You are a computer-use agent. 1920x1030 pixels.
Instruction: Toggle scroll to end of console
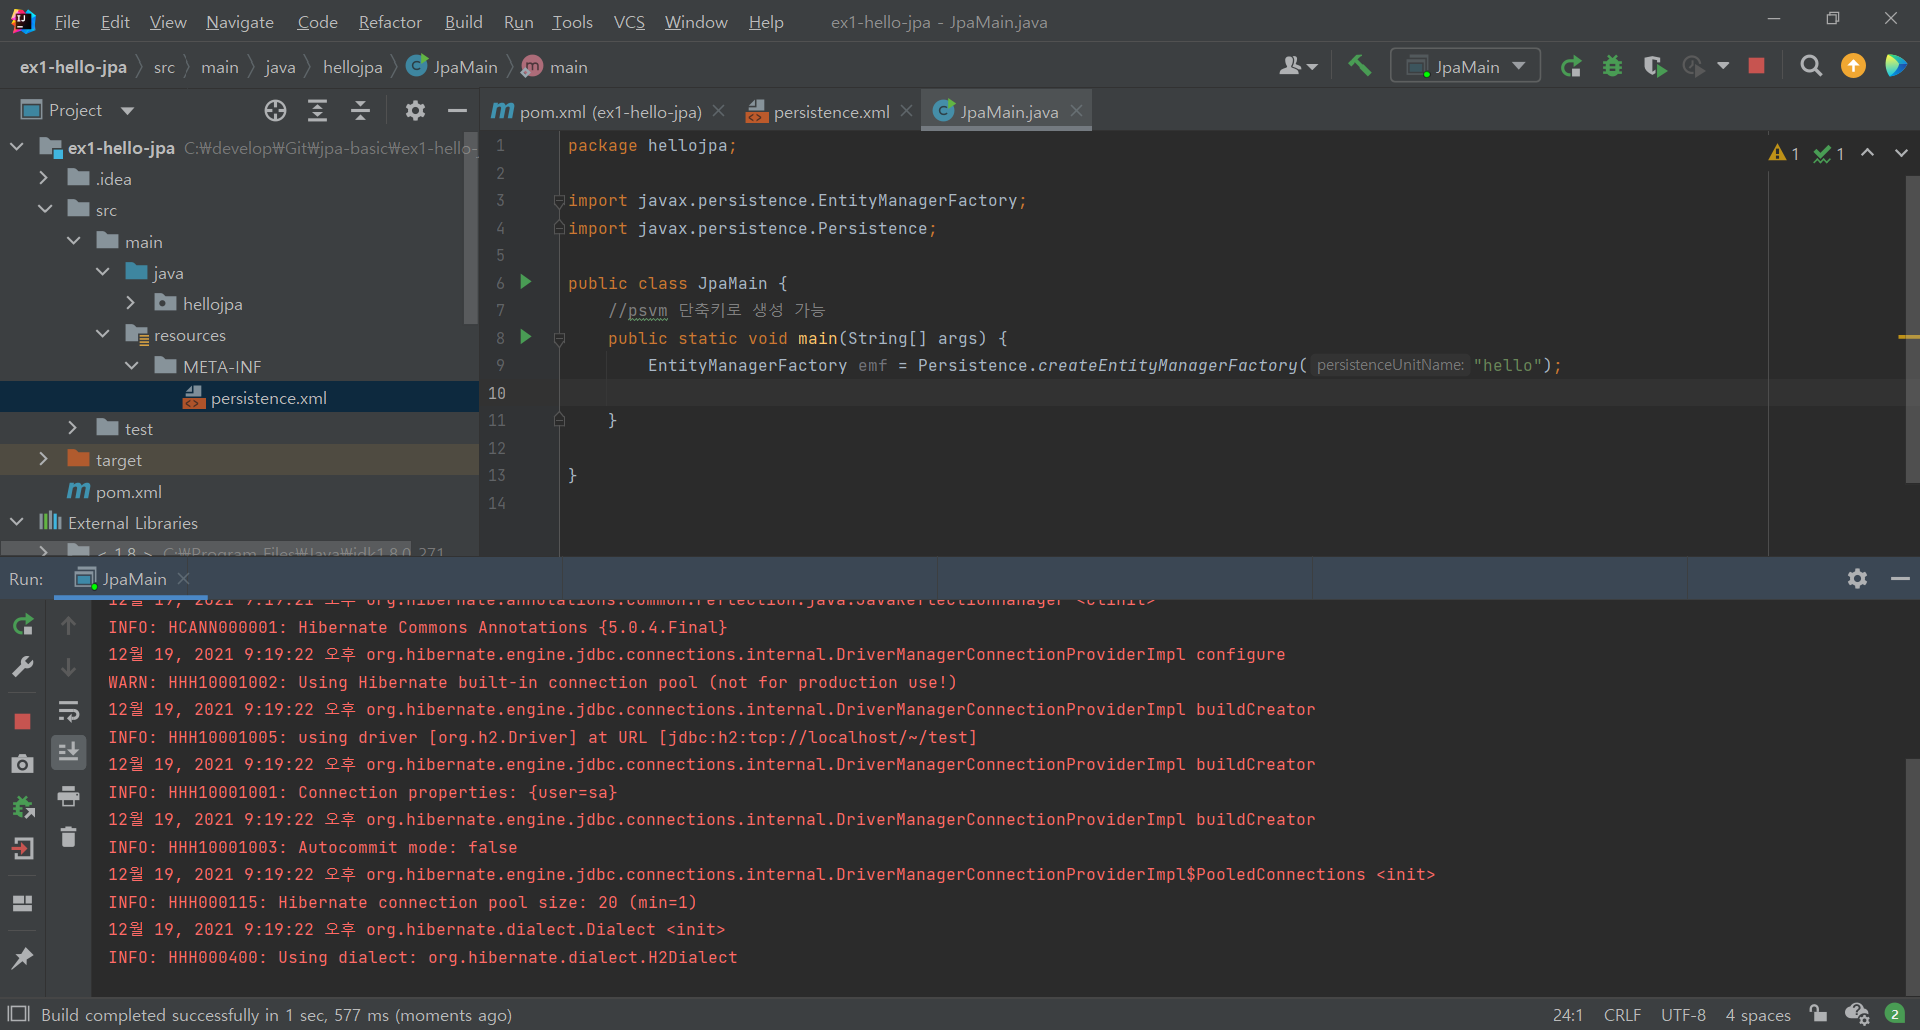pyautogui.click(x=68, y=752)
